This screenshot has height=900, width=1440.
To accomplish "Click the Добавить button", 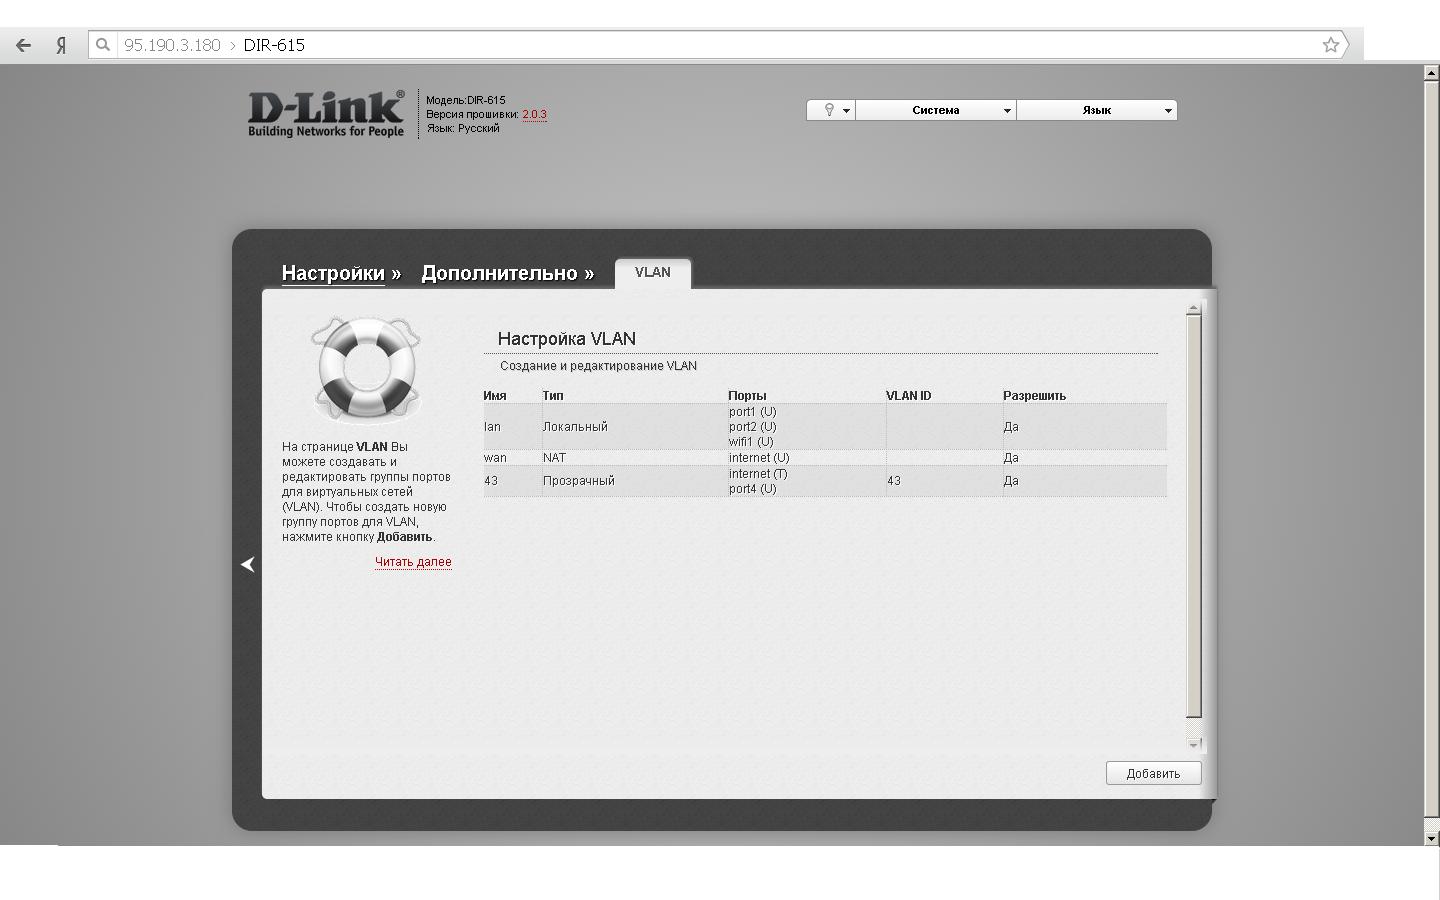I will pos(1154,773).
